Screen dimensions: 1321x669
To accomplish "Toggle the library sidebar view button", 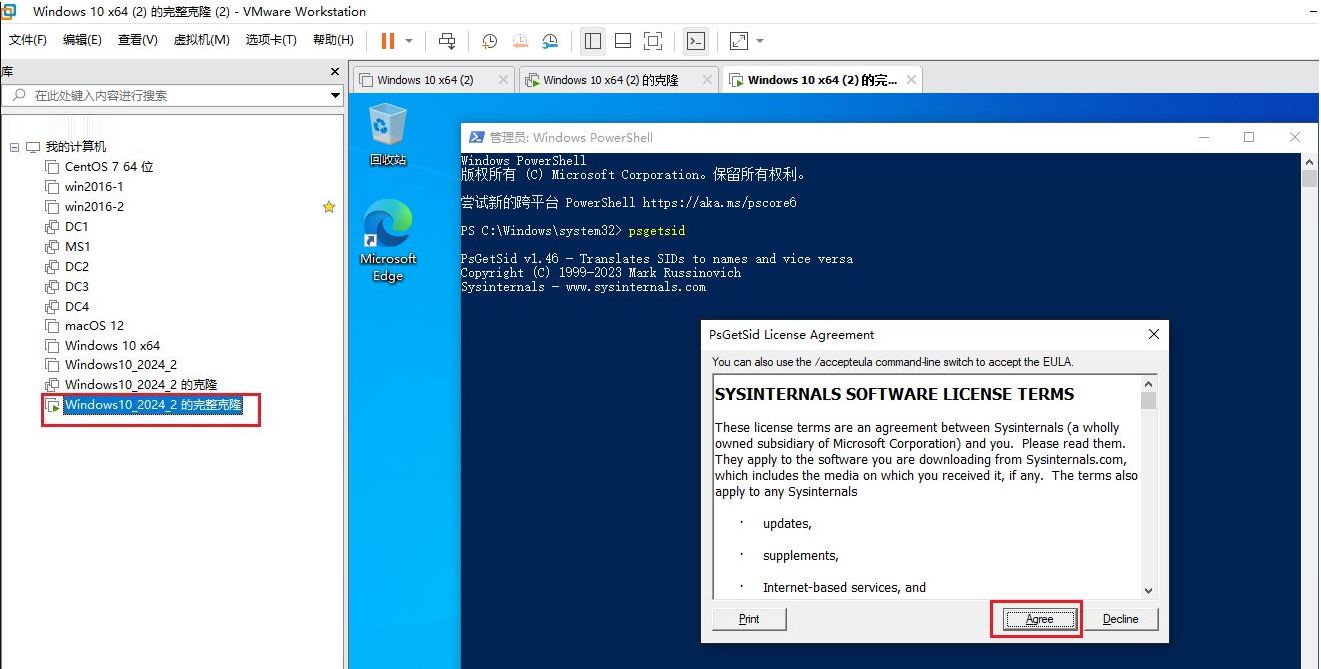I will click(593, 41).
